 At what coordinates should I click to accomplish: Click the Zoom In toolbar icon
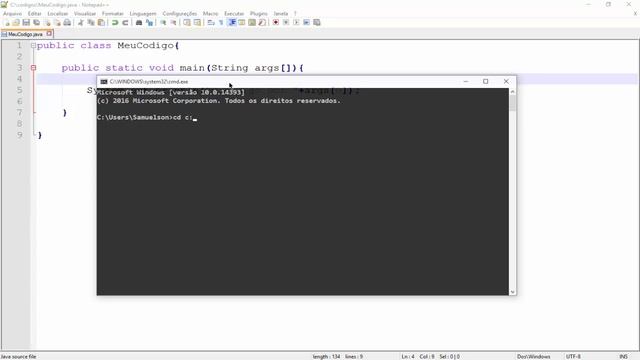(163, 22)
